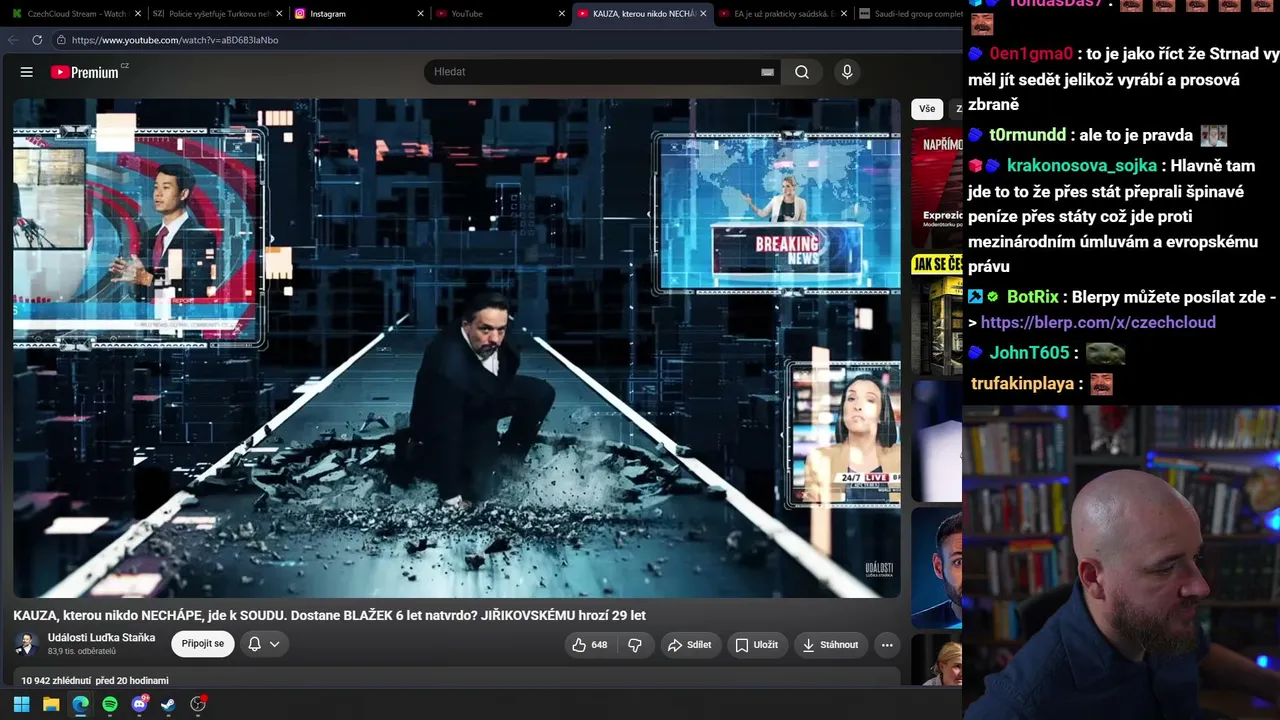The width and height of the screenshot is (1280, 720).
Task: Open channel avatar of Luděk Staněk
Action: click(27, 644)
